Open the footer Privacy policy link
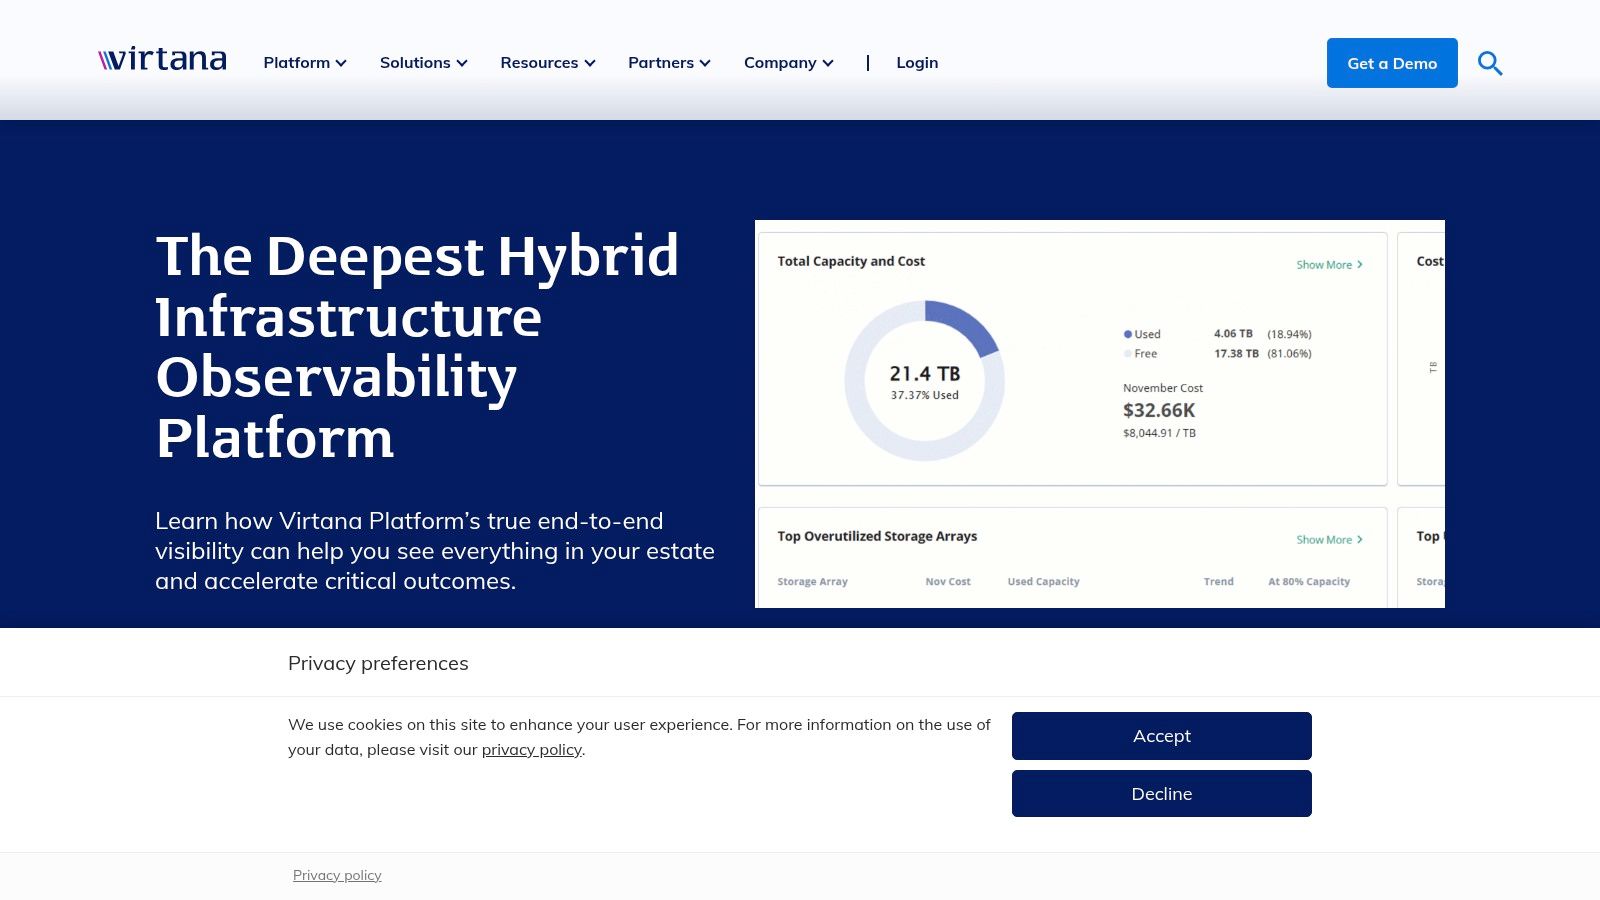The image size is (1600, 900). tap(337, 875)
